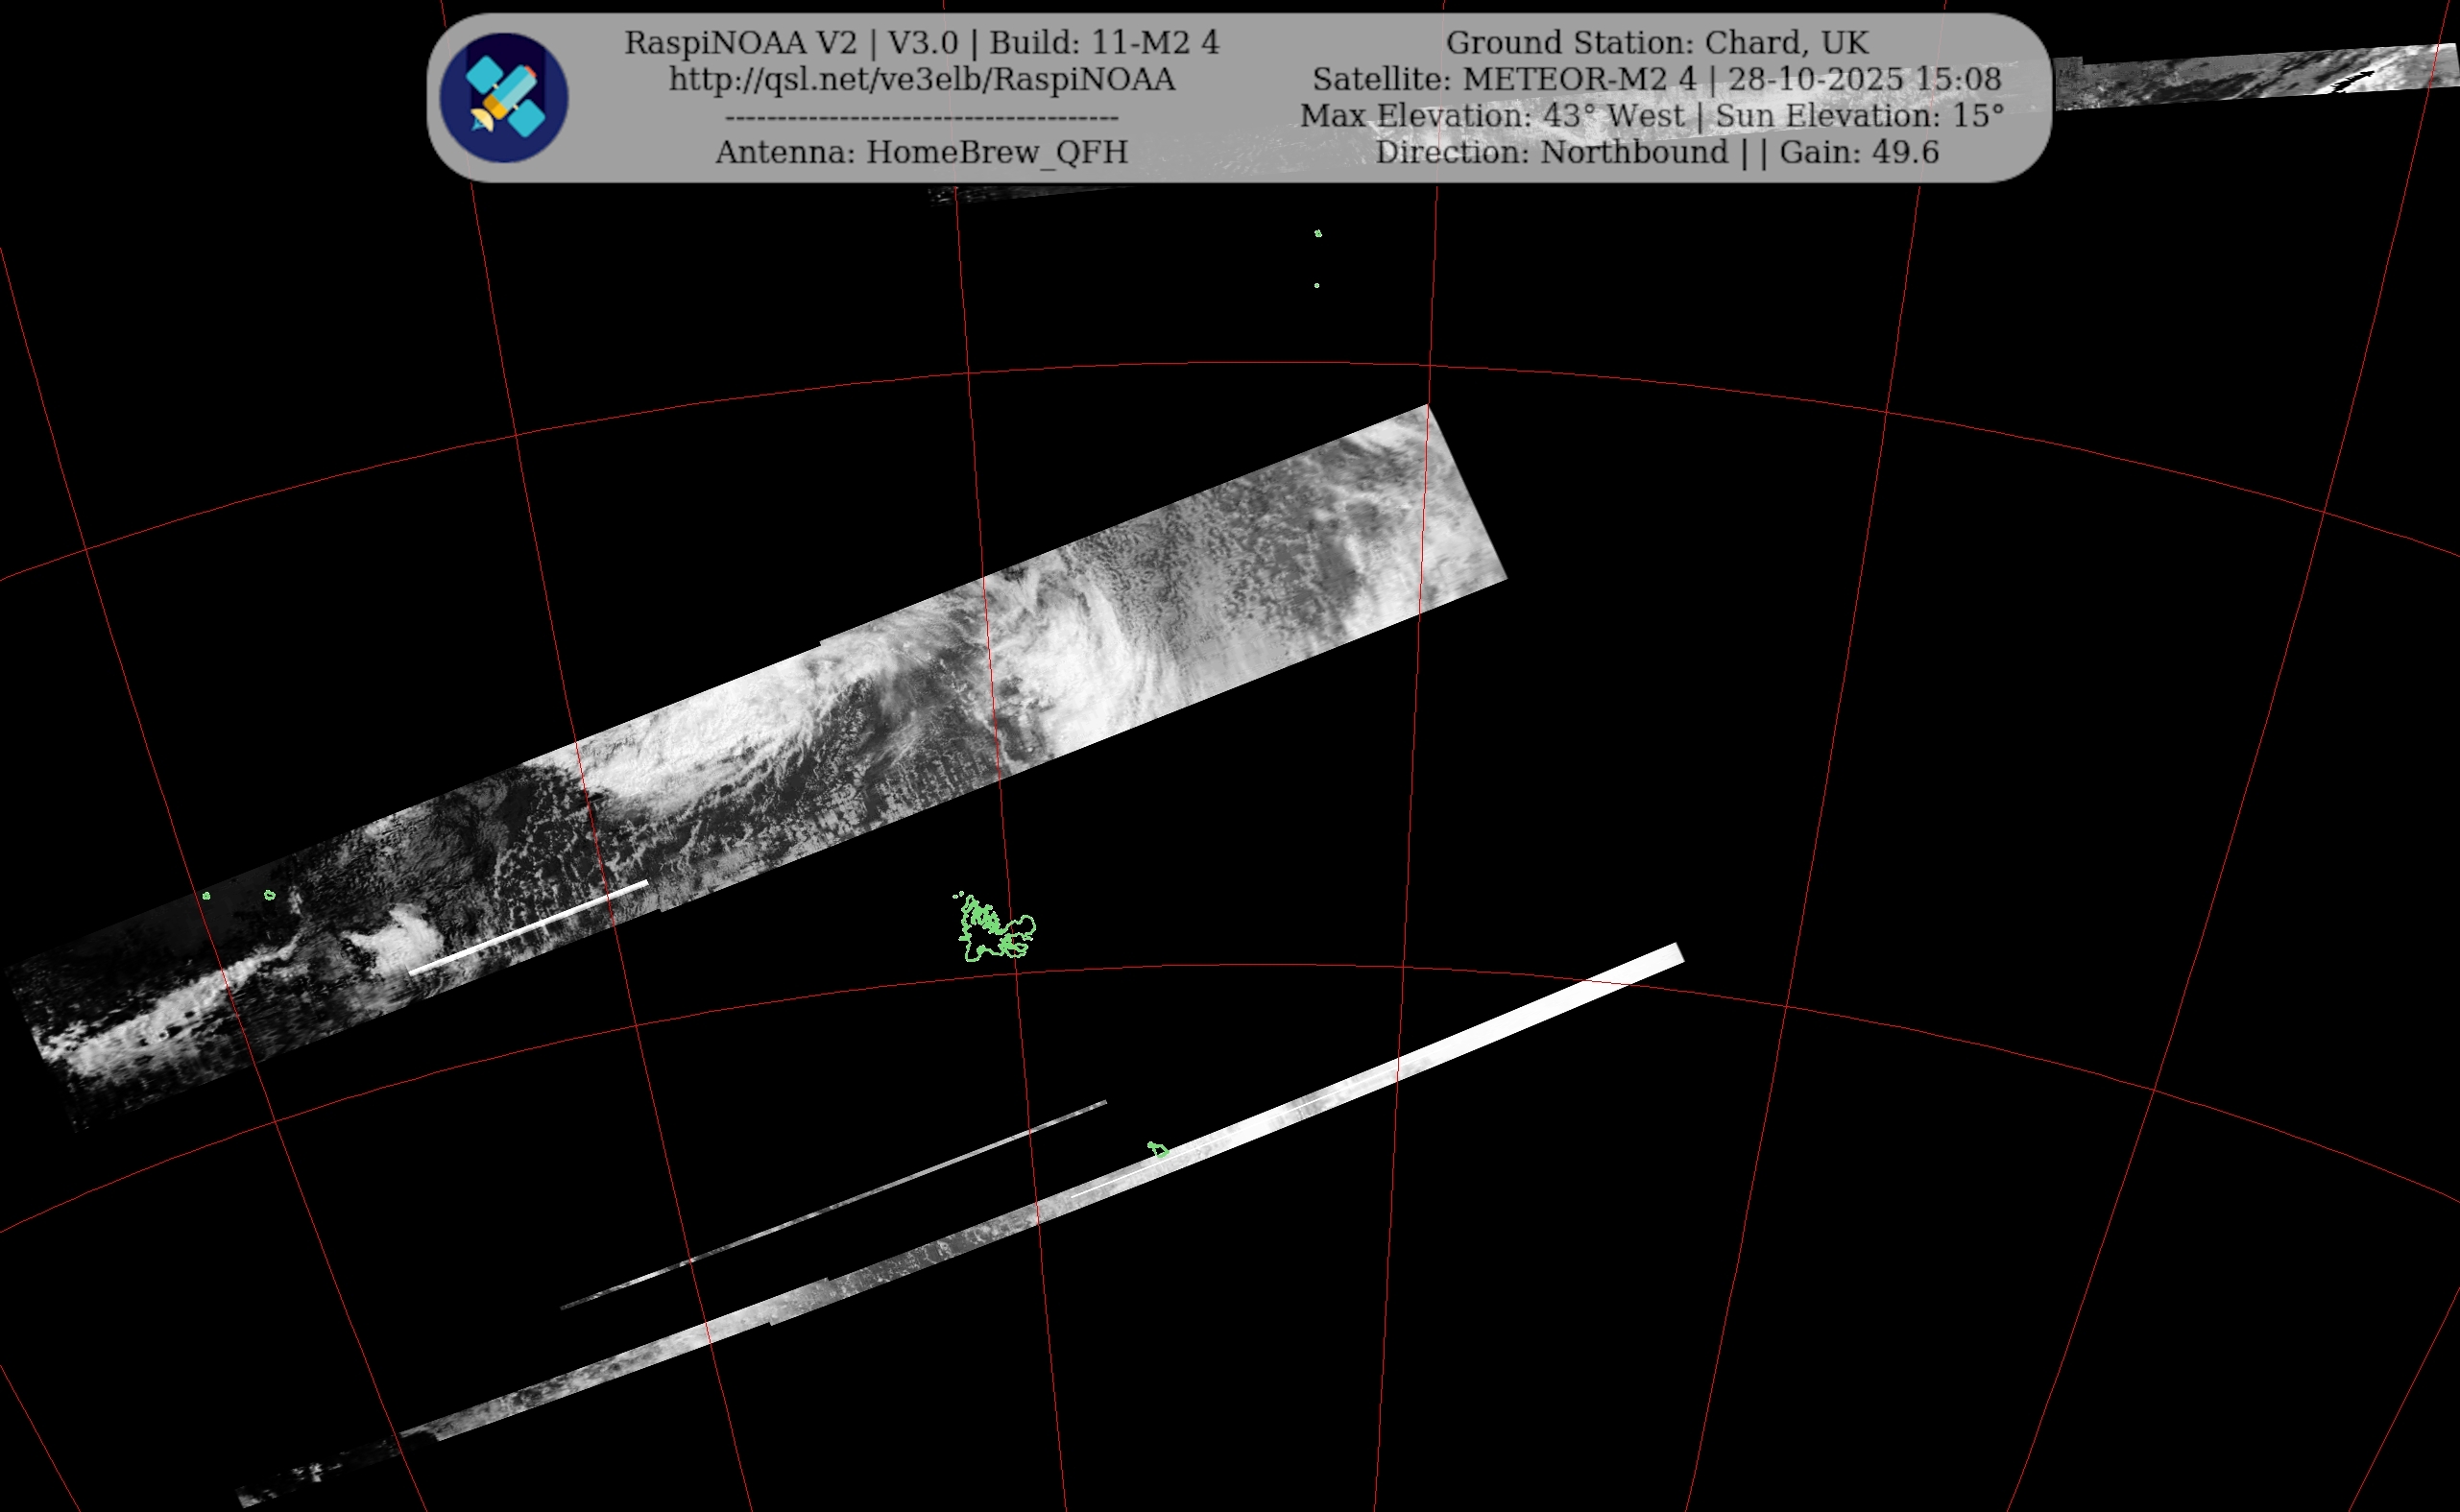Viewport: 2460px width, 1512px height.
Task: Click the short solid white bar in swath
Action: 528,927
